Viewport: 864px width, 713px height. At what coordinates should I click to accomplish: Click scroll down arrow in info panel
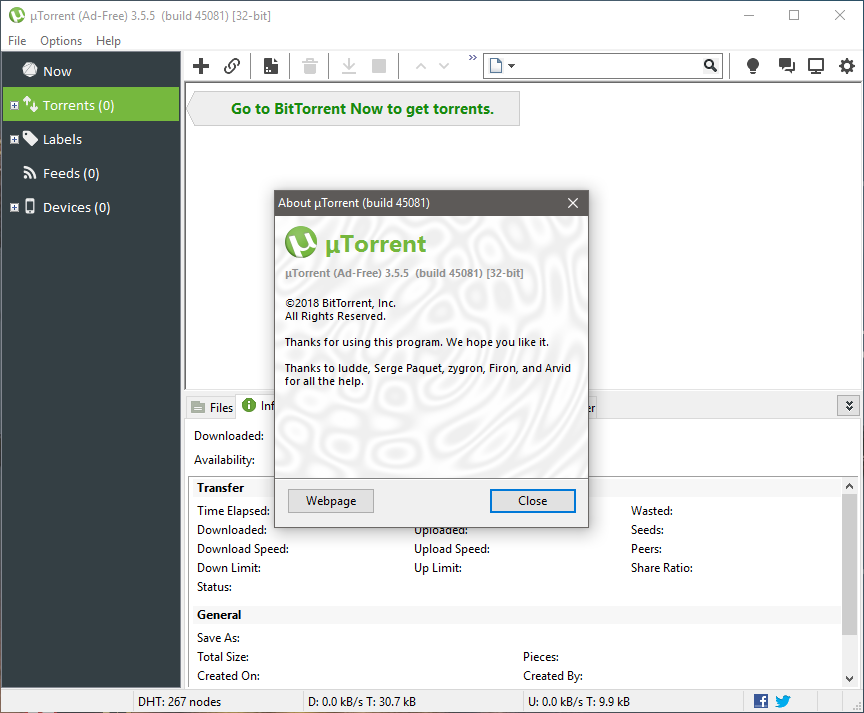(849, 679)
